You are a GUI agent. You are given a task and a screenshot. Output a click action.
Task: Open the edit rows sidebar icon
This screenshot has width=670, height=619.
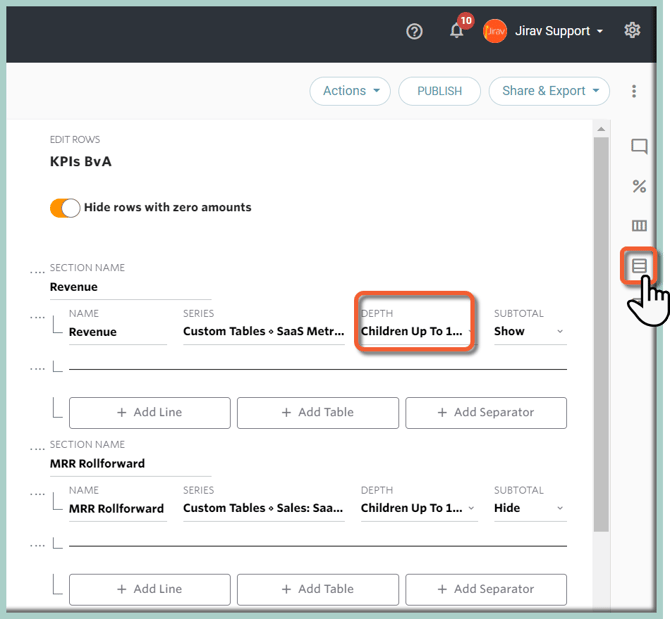(x=639, y=266)
